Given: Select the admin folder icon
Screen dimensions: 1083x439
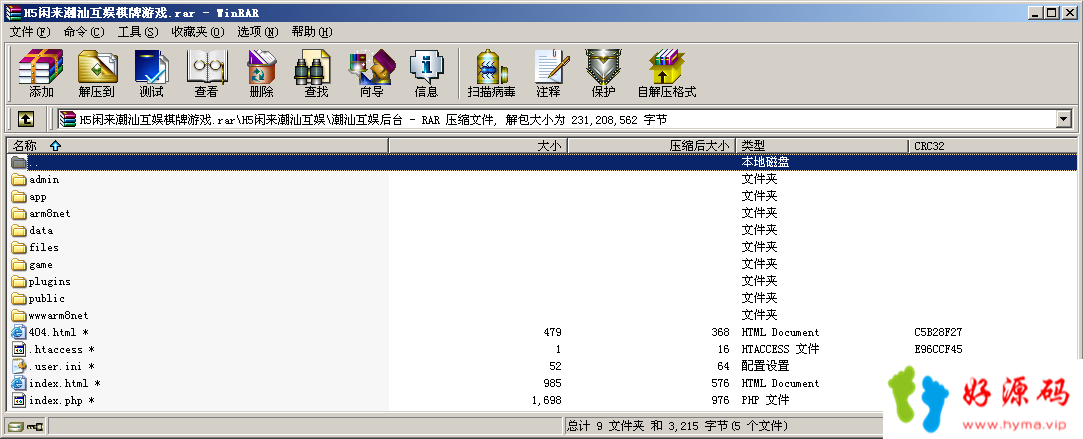Looking at the screenshot, I should click(19, 179).
